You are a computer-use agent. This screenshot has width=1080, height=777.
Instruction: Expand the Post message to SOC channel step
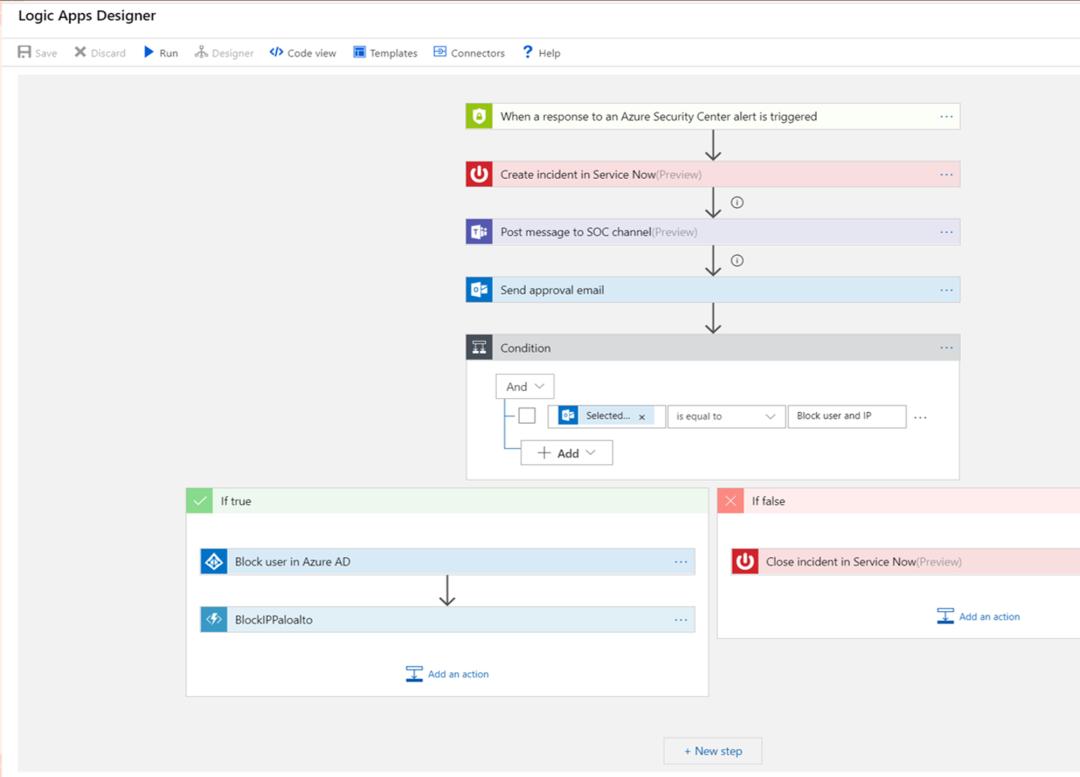(713, 232)
